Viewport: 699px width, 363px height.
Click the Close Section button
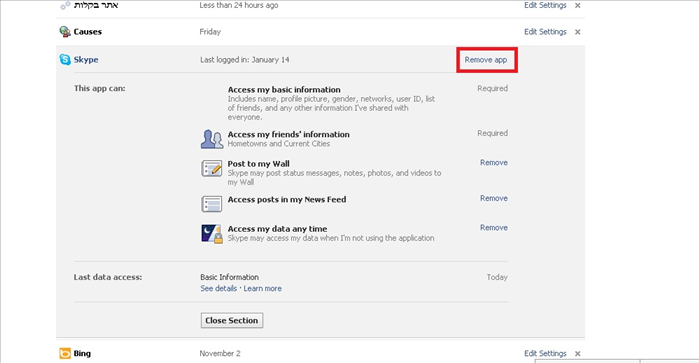point(232,321)
